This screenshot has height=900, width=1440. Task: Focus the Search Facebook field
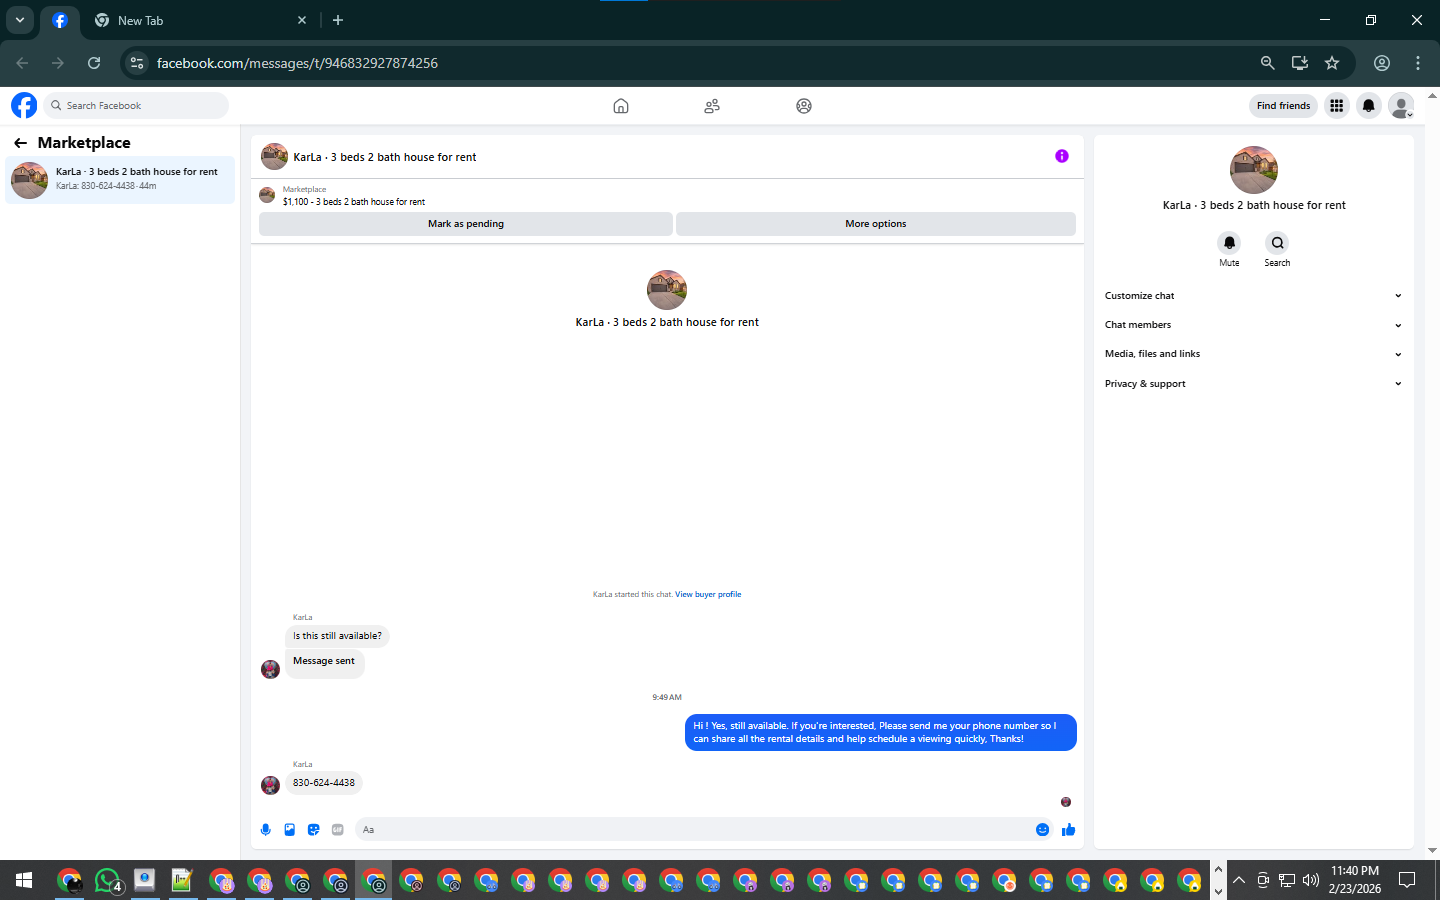(x=137, y=105)
